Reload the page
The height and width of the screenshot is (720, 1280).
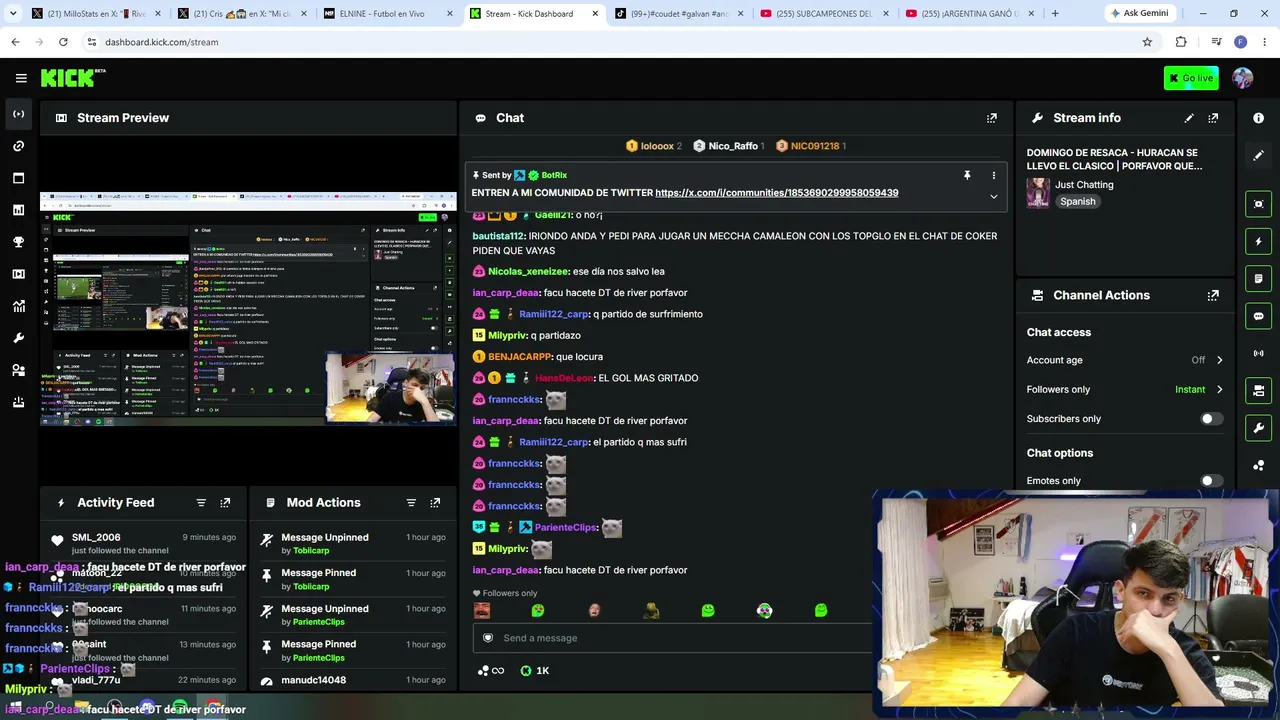tap(63, 42)
